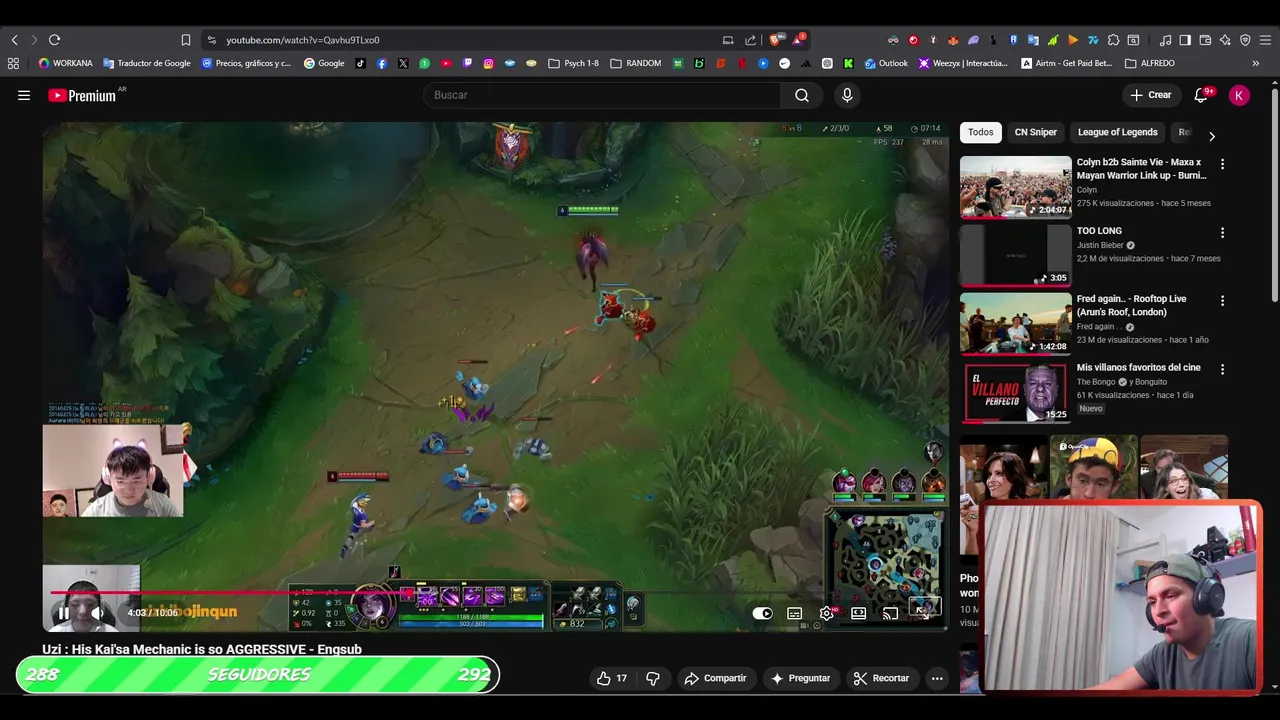
Task: Open more actions menu below video
Action: pyautogui.click(x=937, y=678)
